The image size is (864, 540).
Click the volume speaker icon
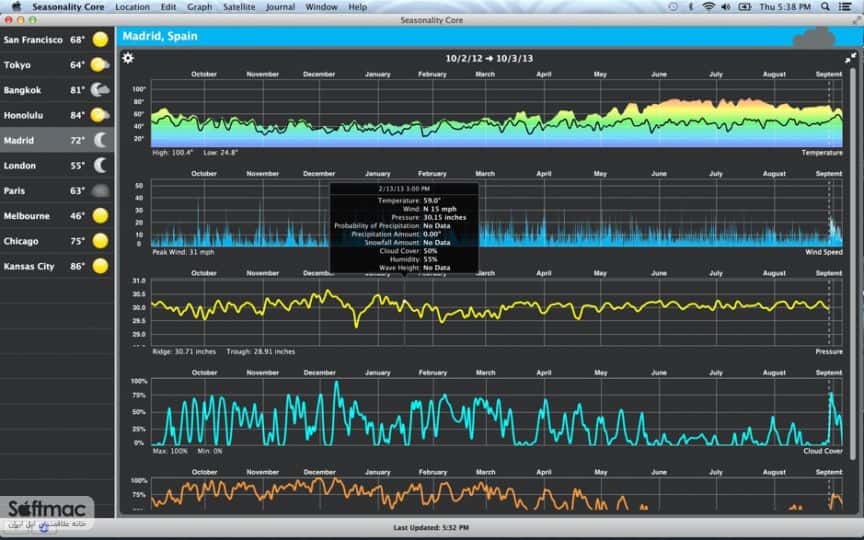point(726,7)
